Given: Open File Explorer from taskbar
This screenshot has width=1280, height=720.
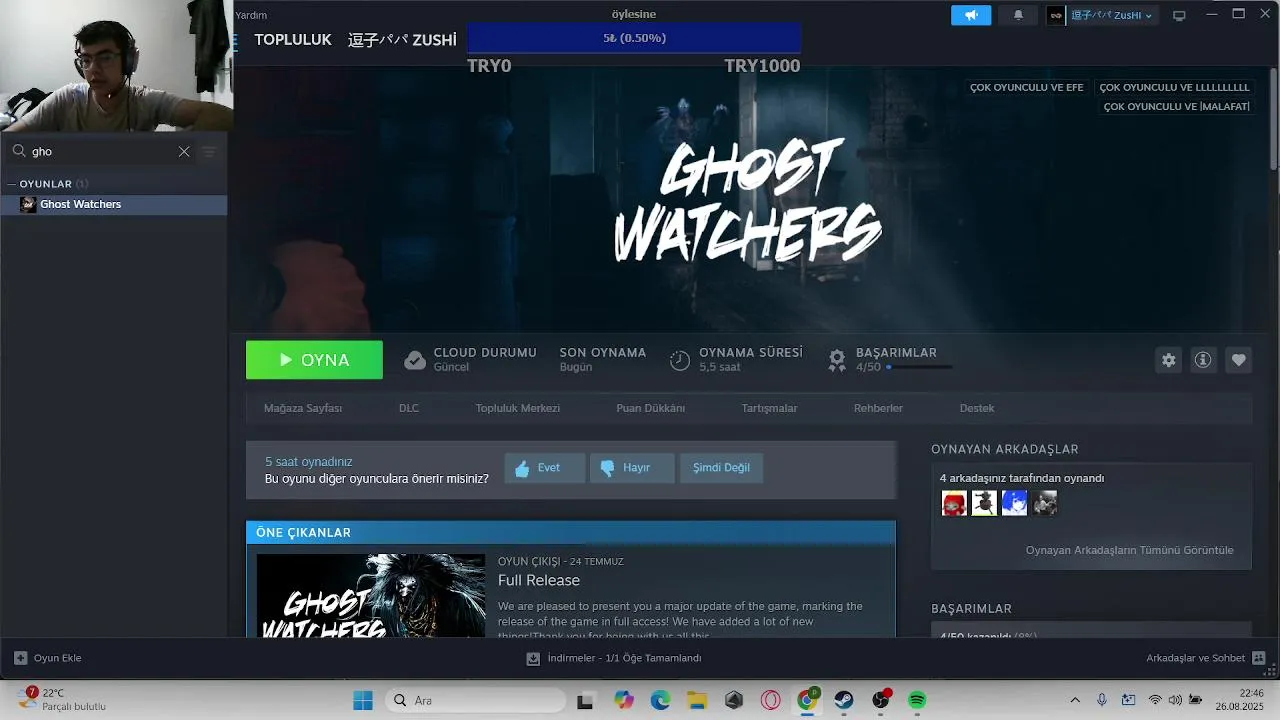Looking at the screenshot, I should [697, 700].
